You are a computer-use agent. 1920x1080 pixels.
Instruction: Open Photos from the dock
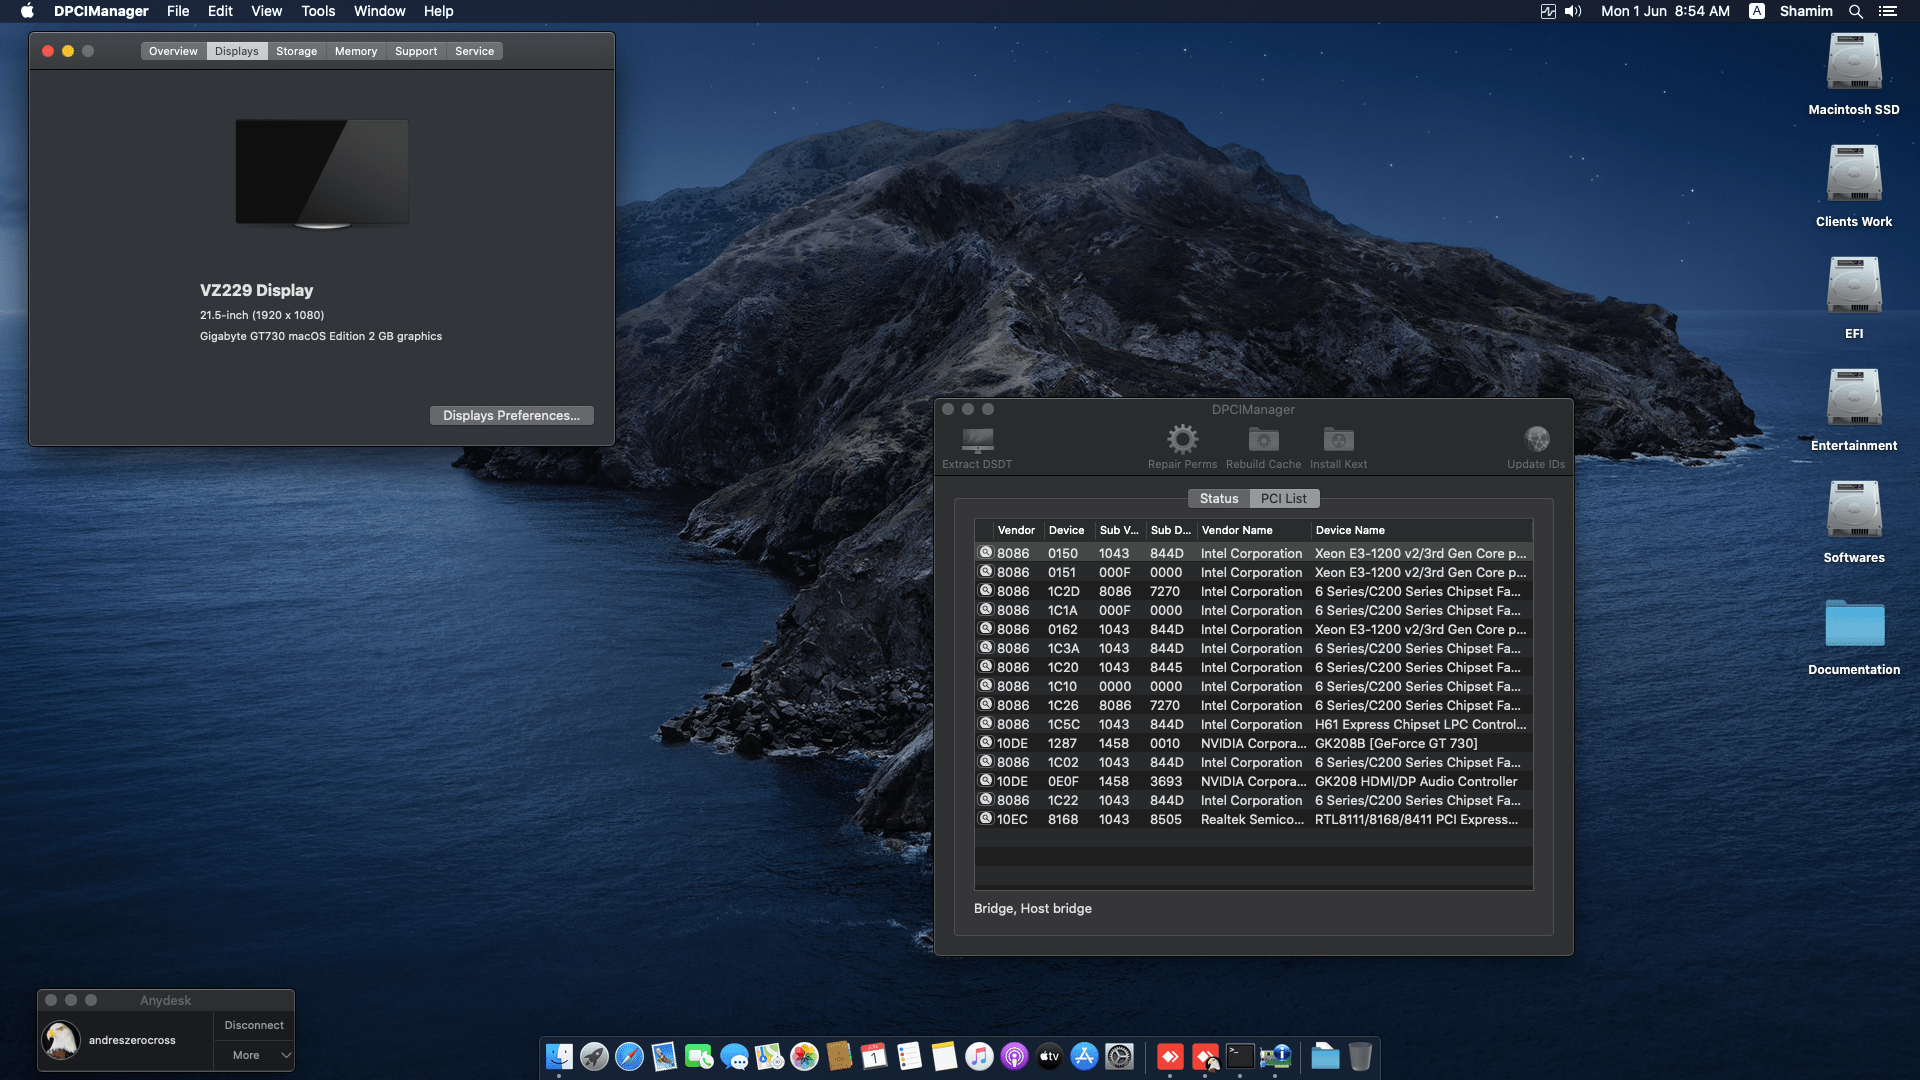tap(804, 1056)
